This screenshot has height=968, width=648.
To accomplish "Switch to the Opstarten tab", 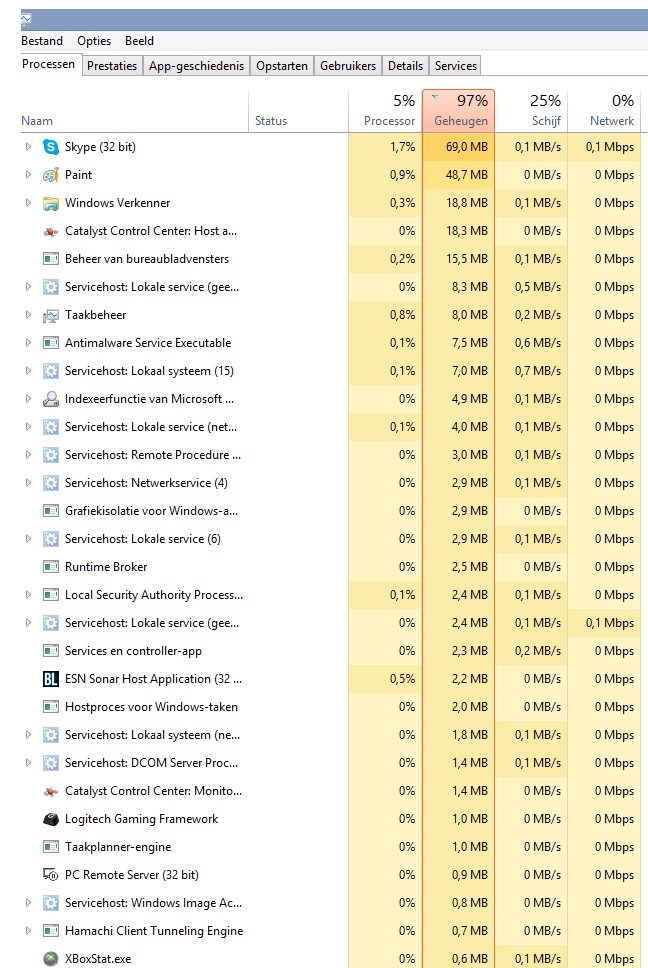I will [x=282, y=65].
